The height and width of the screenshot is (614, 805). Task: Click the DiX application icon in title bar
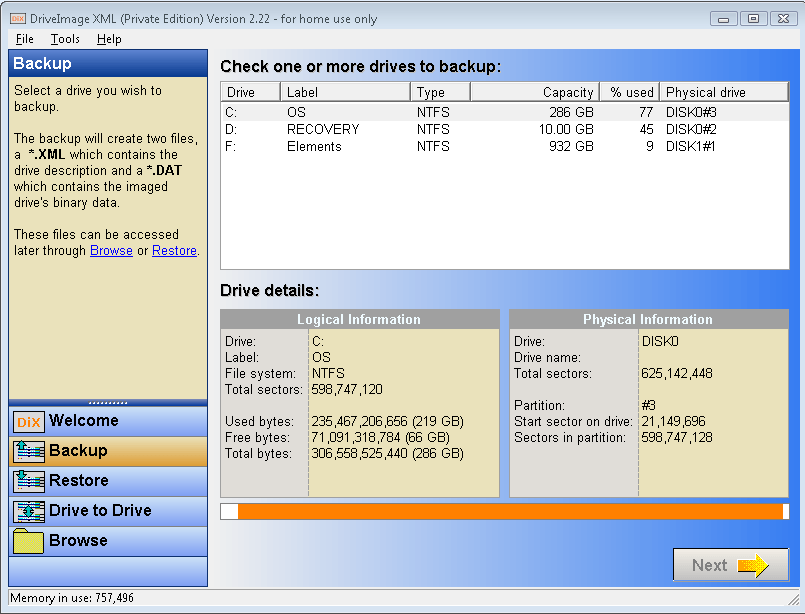(17, 19)
